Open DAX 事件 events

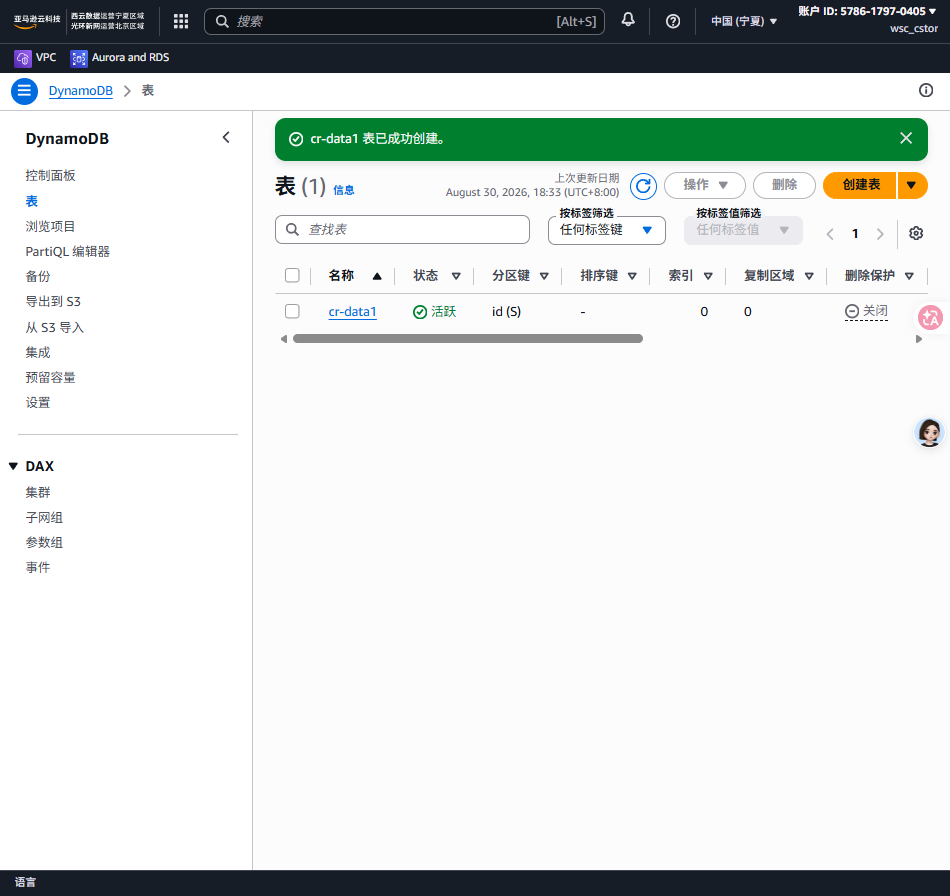38,568
